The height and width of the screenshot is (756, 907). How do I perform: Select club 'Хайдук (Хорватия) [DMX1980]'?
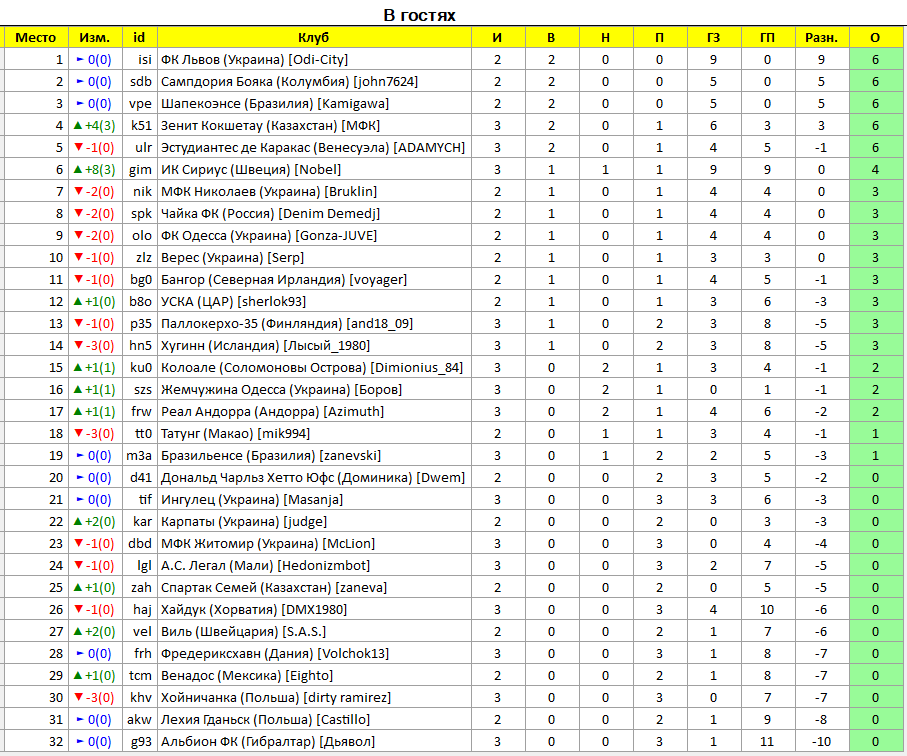(254, 609)
